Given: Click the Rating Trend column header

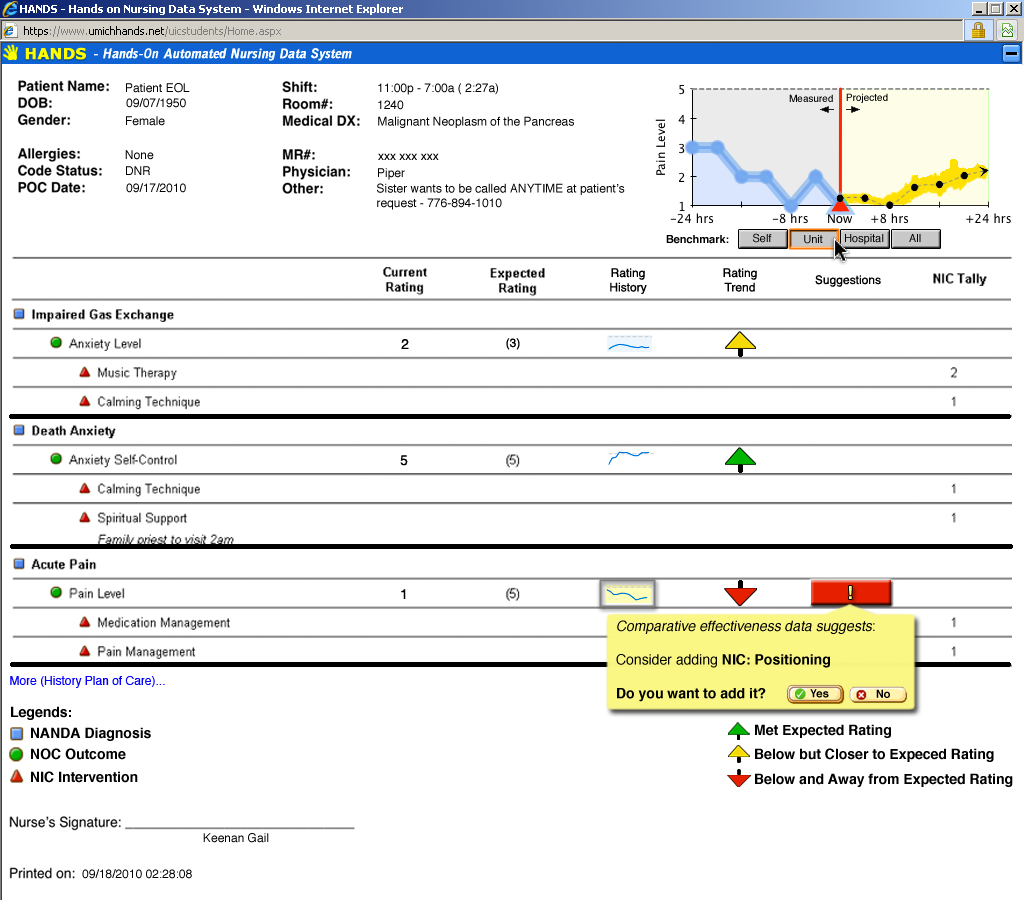Looking at the screenshot, I should [x=739, y=280].
